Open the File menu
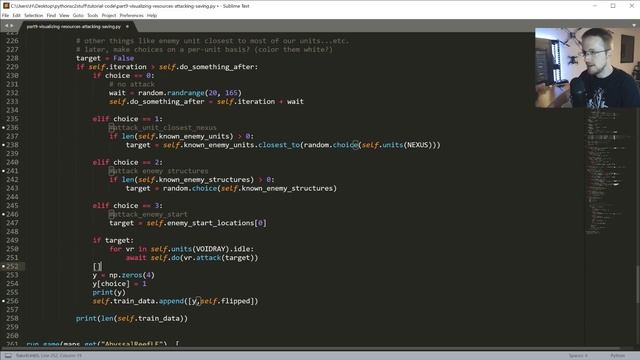The width and height of the screenshot is (640, 360). (x=5, y=16)
